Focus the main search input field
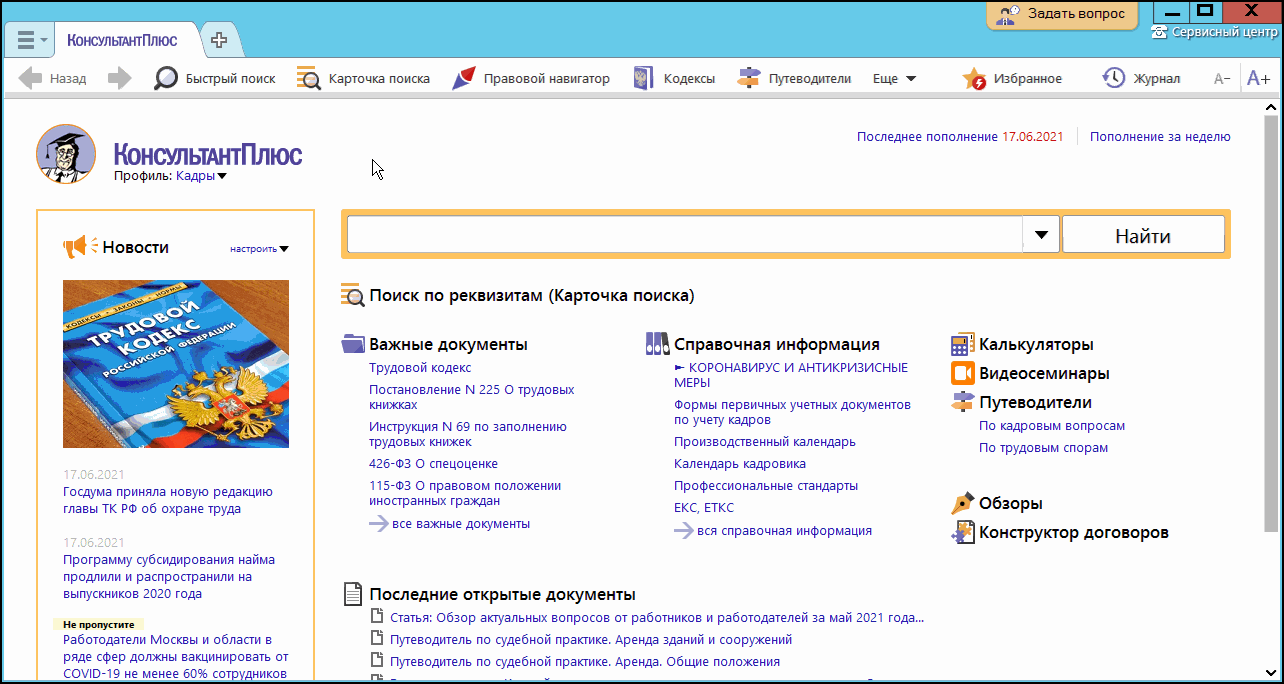 point(685,236)
